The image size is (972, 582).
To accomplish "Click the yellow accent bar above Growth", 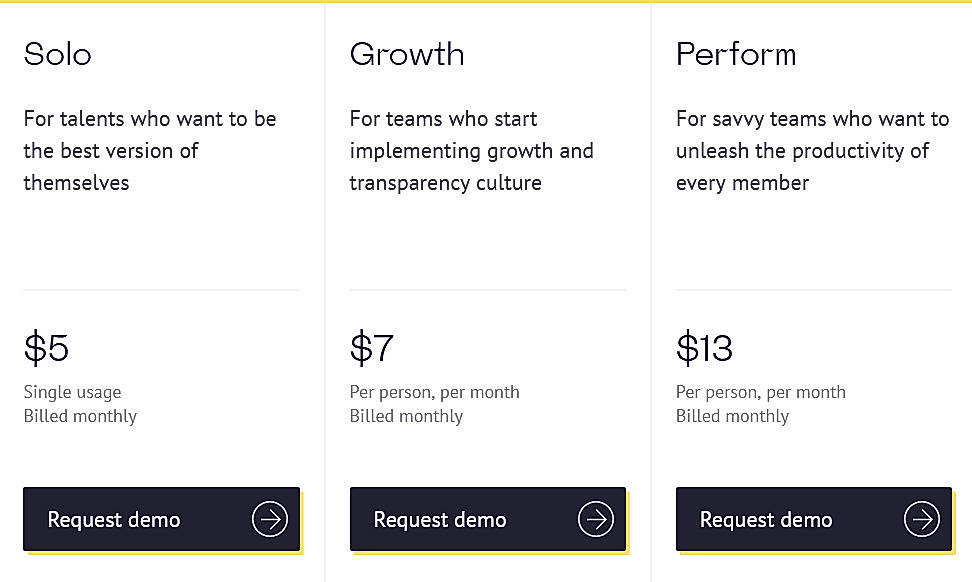I will click(x=487, y=4).
